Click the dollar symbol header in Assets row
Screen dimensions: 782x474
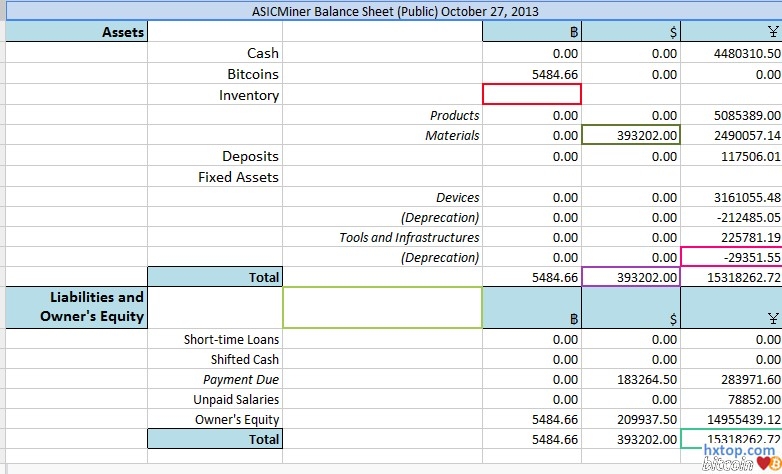(x=673, y=32)
